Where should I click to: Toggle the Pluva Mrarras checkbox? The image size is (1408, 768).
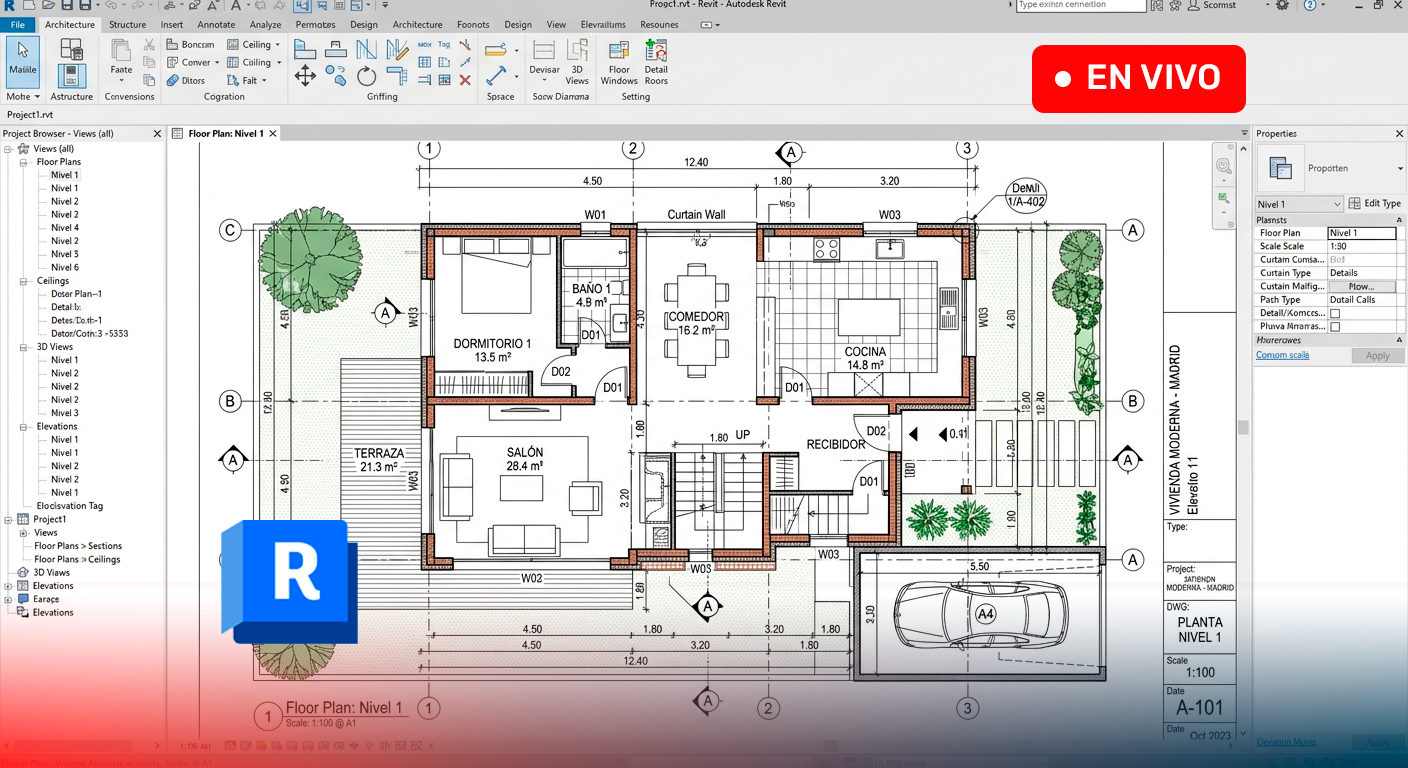(1334, 327)
